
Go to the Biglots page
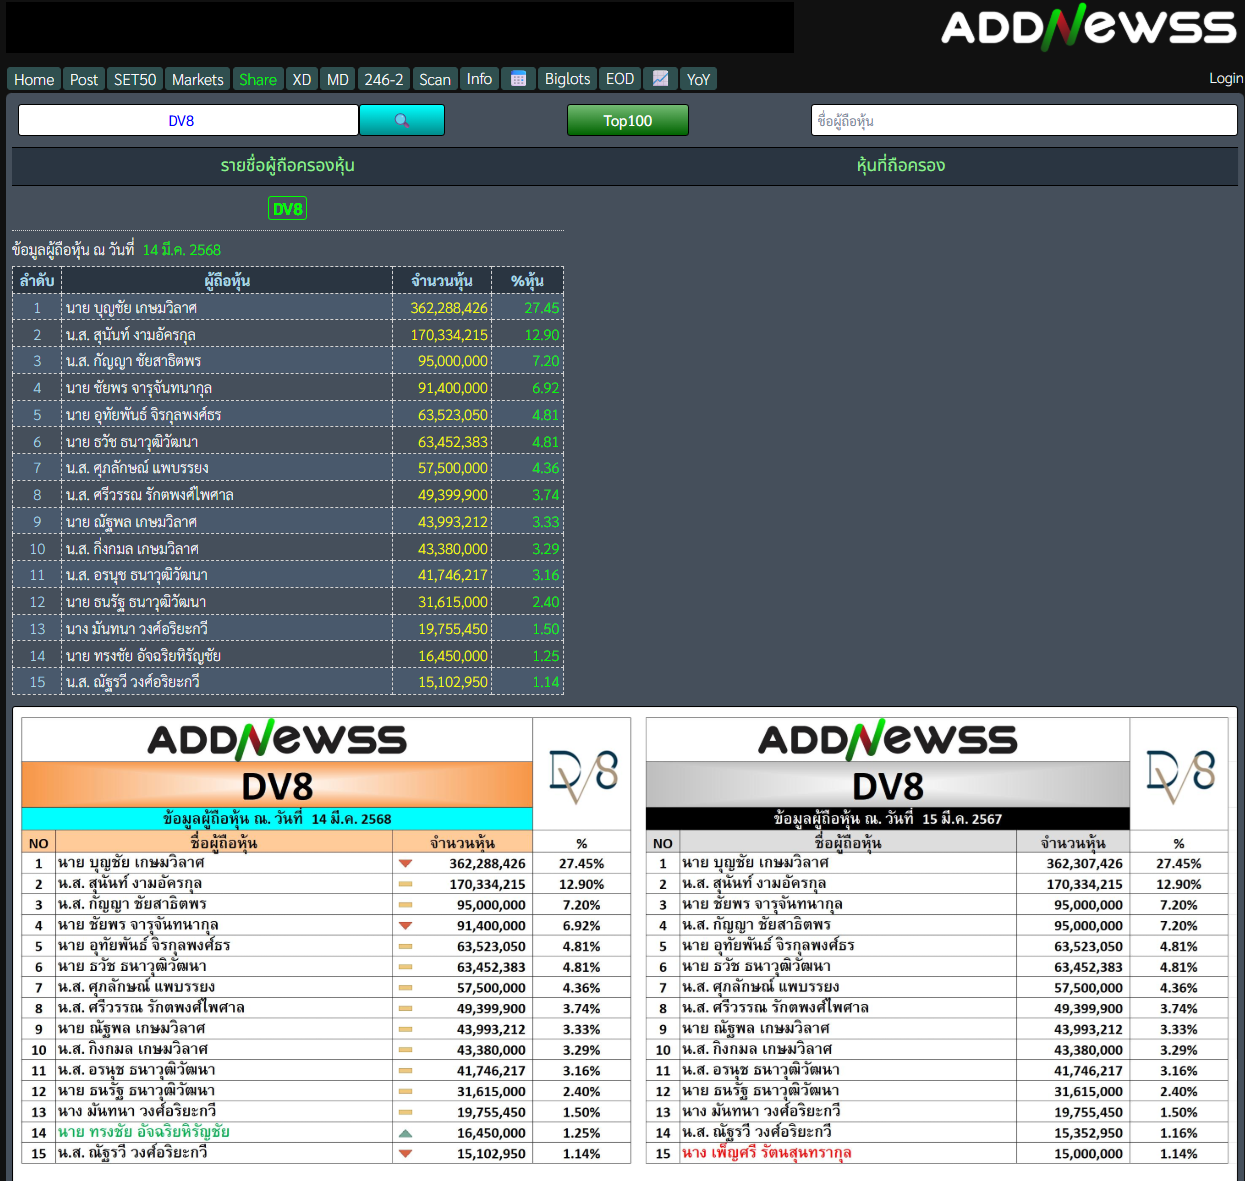click(568, 79)
